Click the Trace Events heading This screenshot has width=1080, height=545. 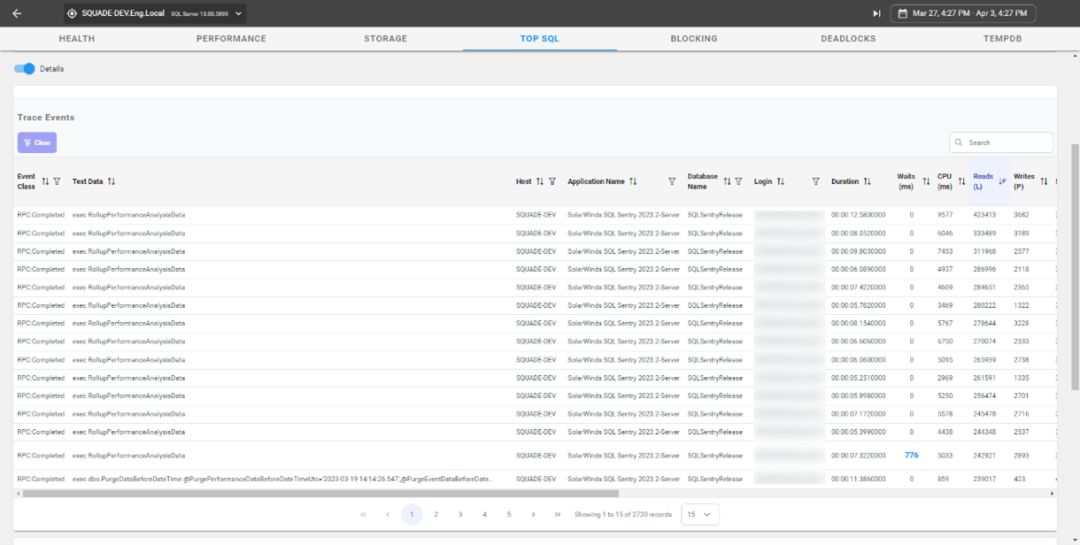pyautogui.click(x=46, y=117)
